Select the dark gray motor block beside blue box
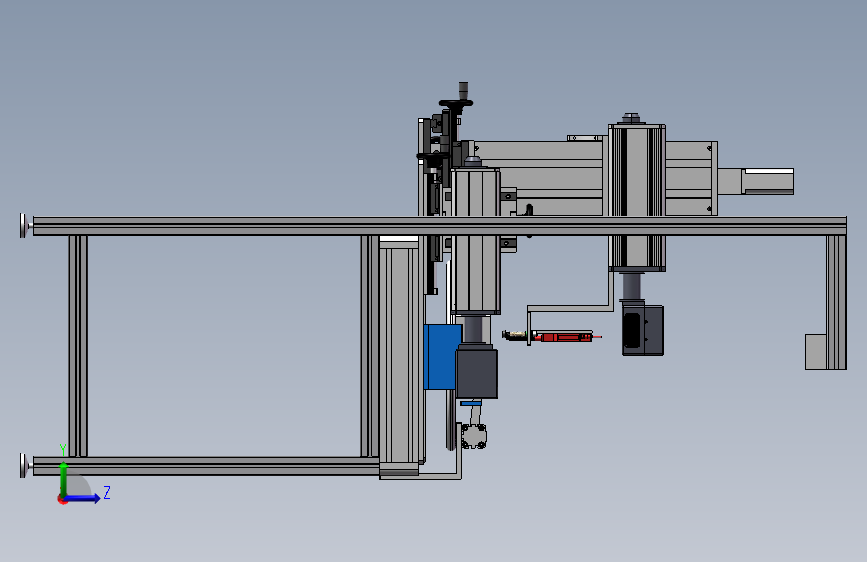The height and width of the screenshot is (562, 867). (476, 372)
